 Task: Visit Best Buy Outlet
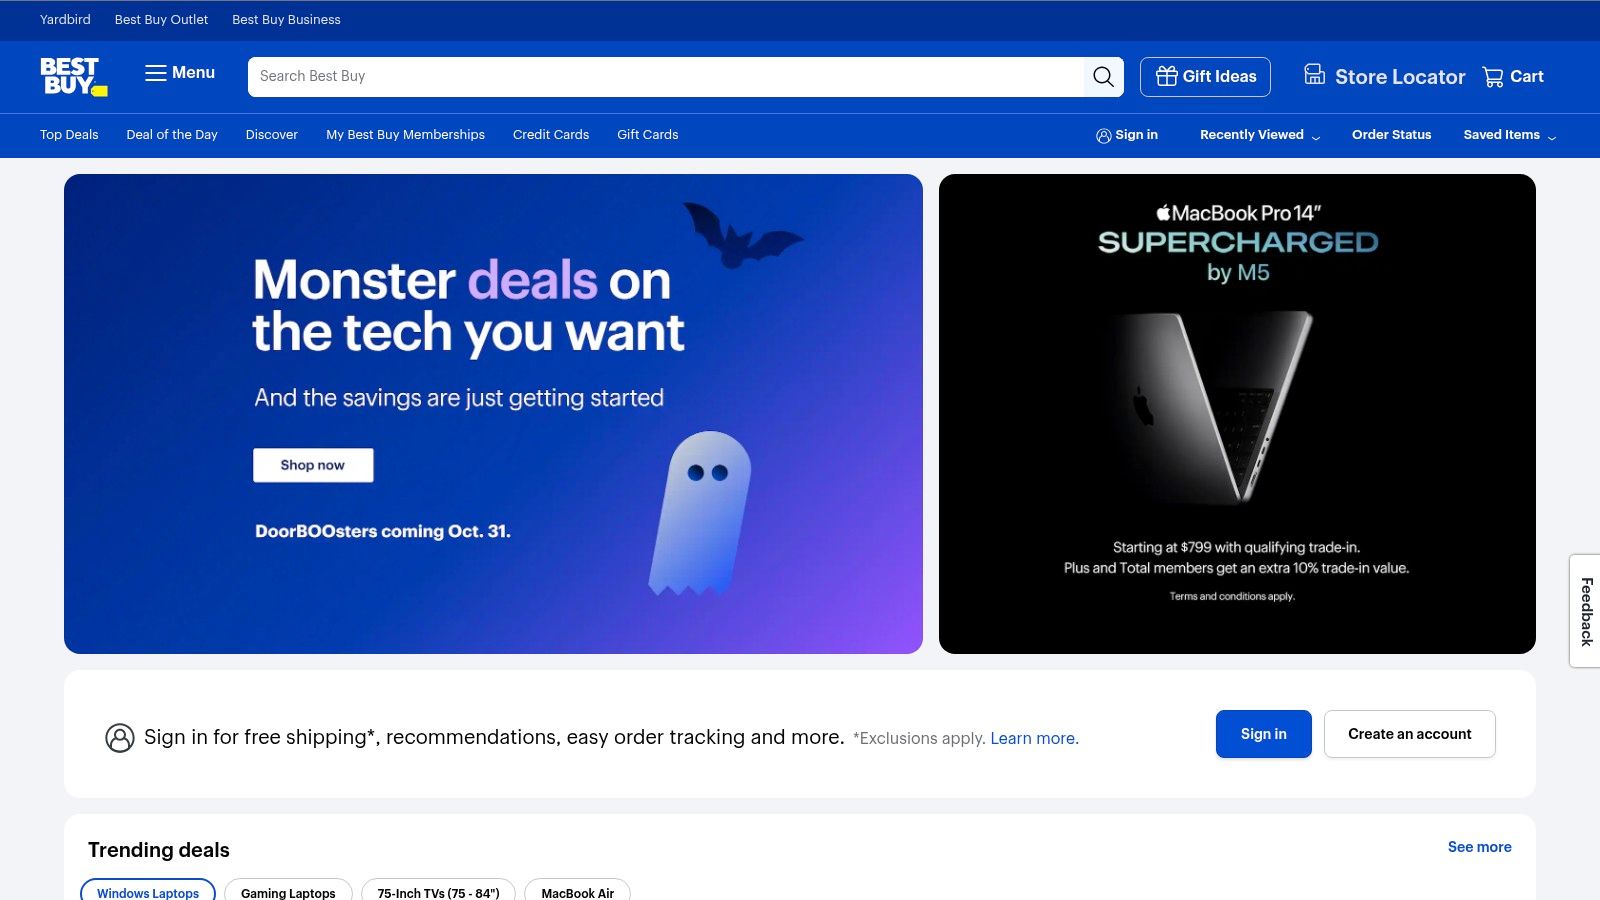pyautogui.click(x=162, y=20)
